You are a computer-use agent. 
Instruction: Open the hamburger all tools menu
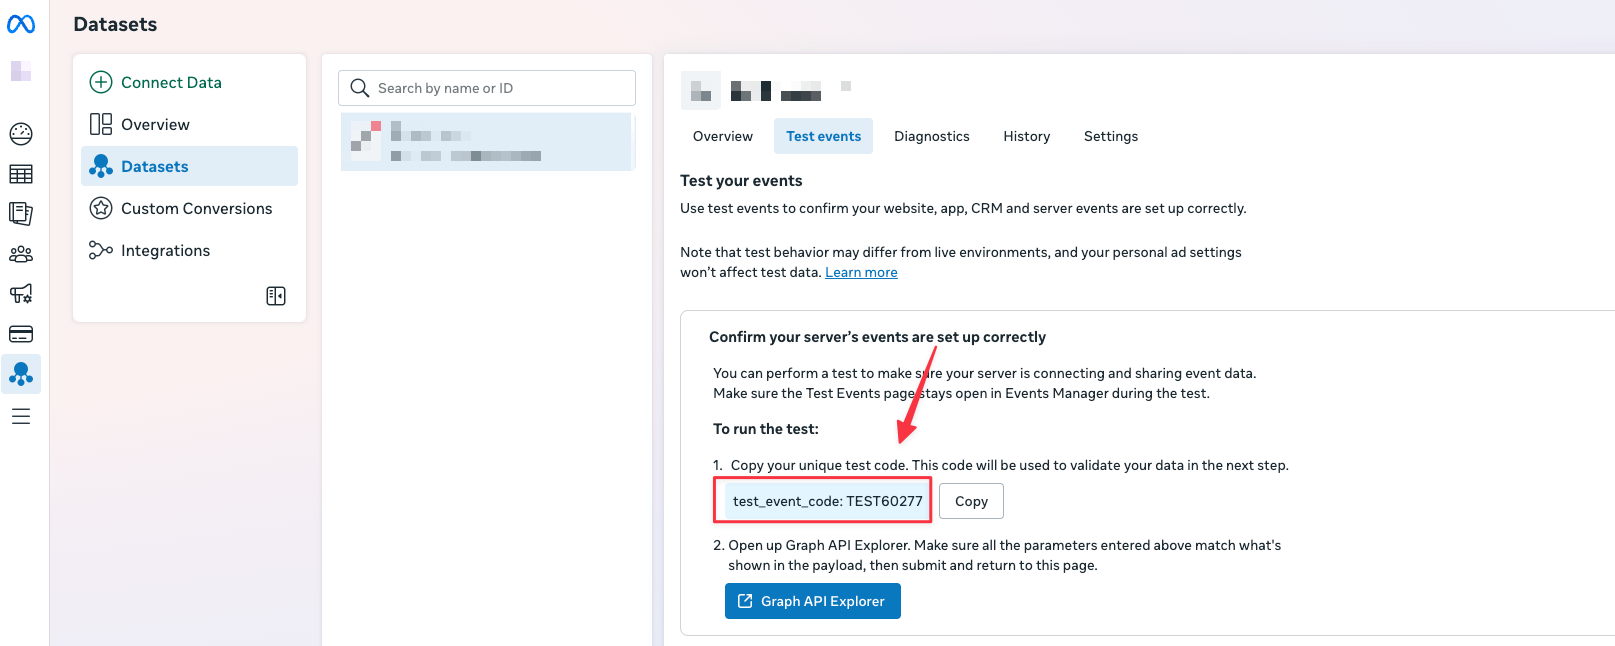(x=21, y=416)
